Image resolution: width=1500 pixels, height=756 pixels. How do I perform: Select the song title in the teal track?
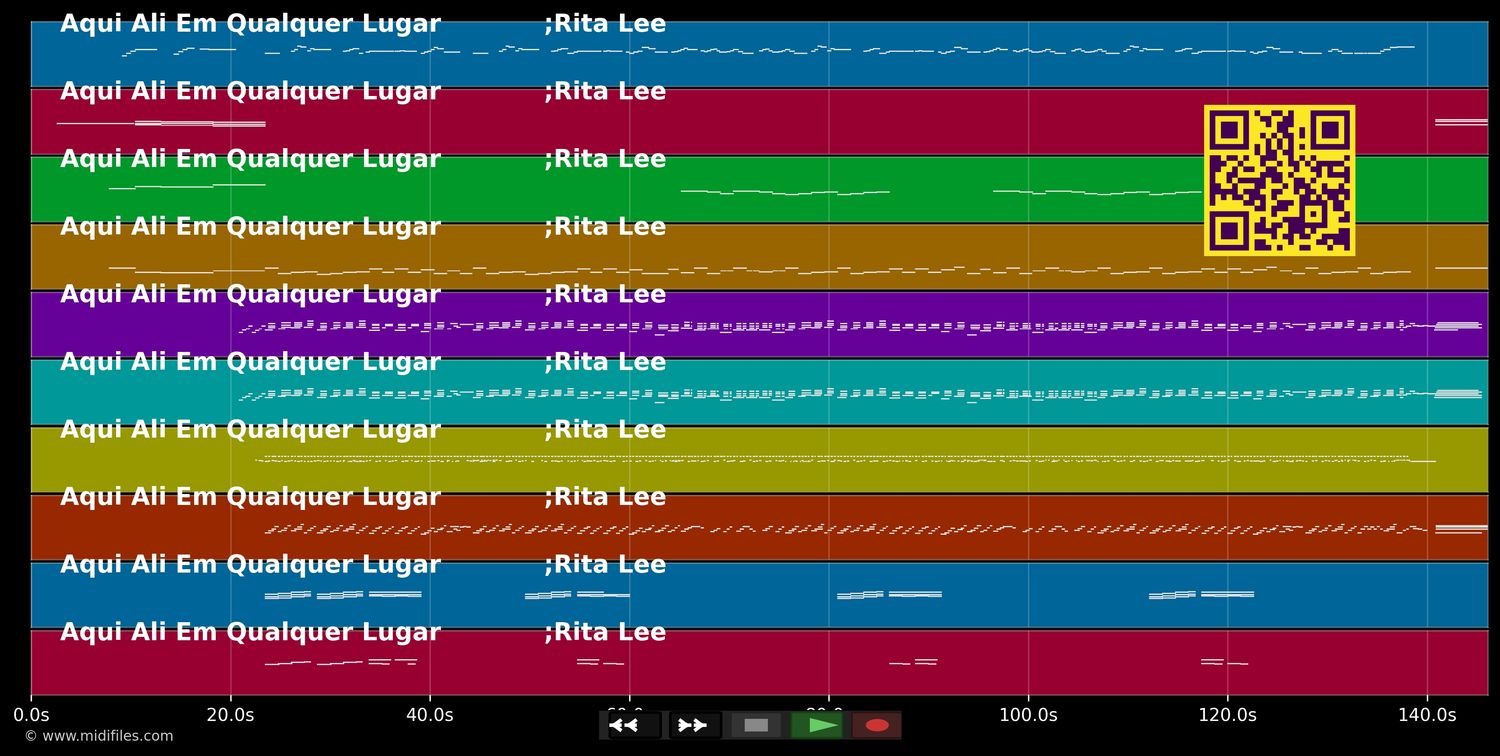click(250, 362)
